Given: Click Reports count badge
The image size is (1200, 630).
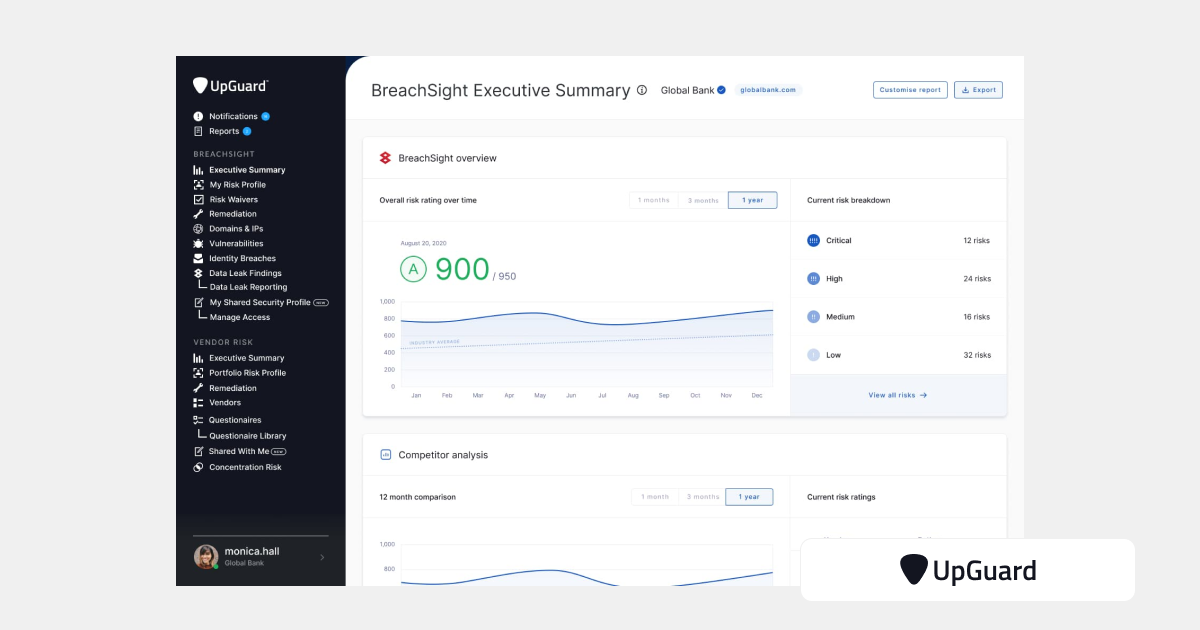Looking at the screenshot, I should pos(247,131).
